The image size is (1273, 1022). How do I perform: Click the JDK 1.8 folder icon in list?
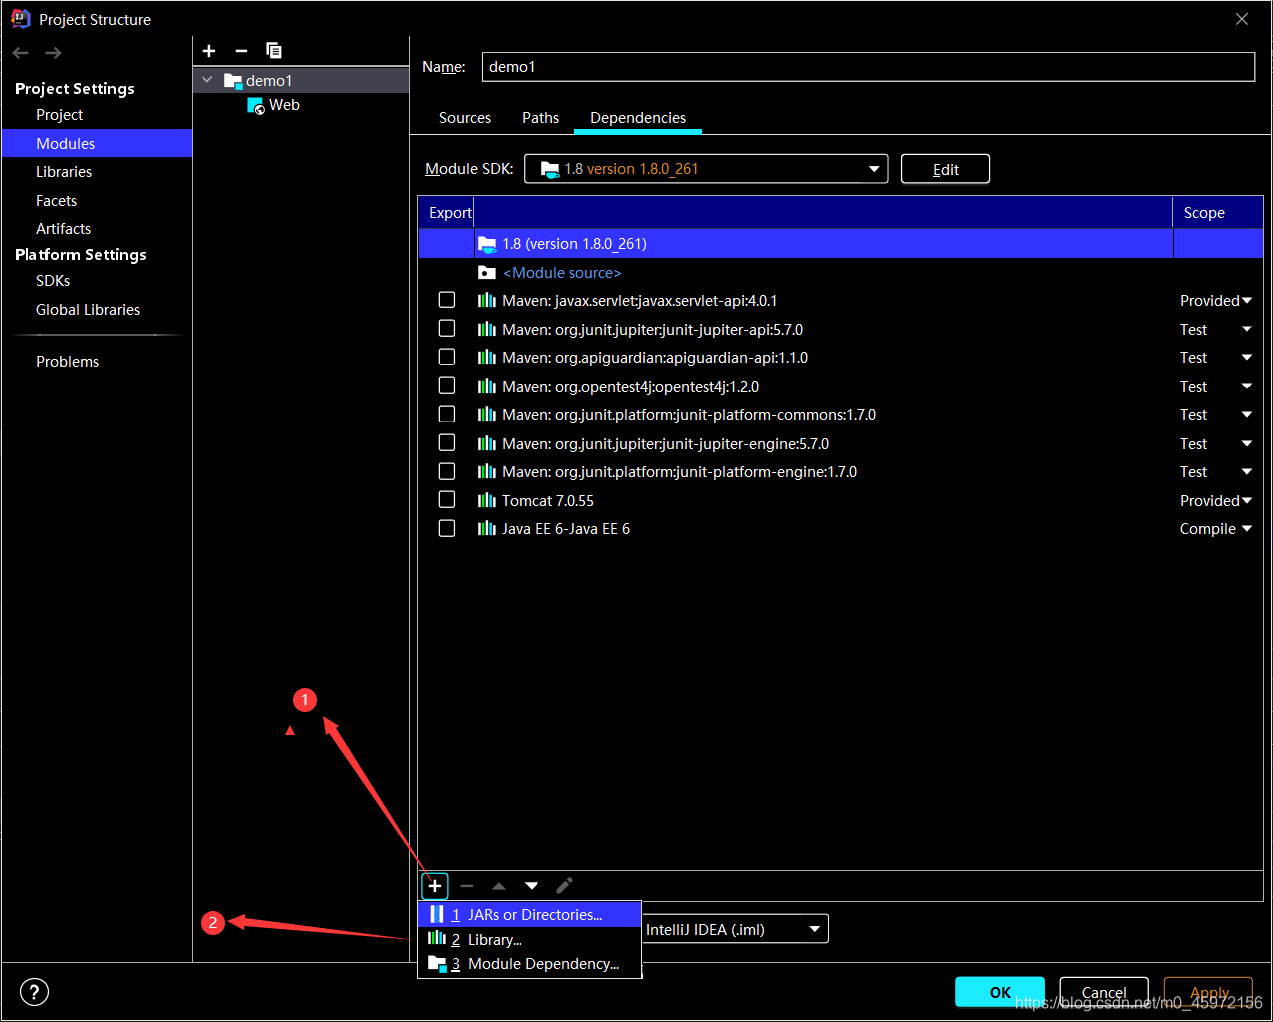(487, 244)
